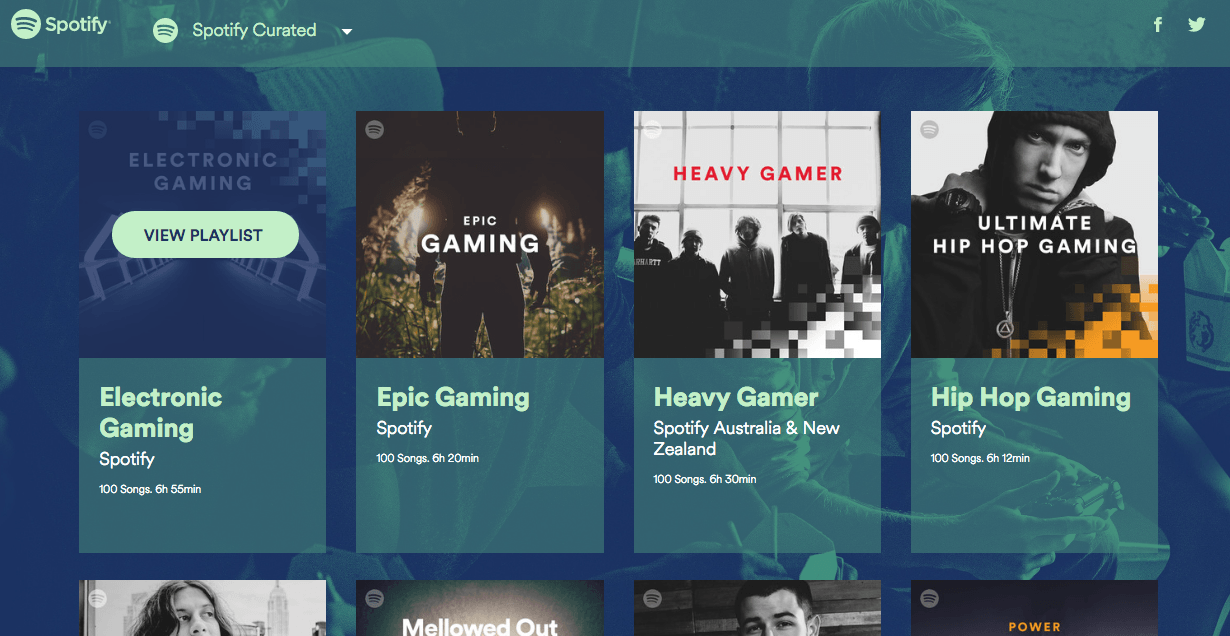Open the Facebook share icon
The image size is (1230, 636).
1157,24
